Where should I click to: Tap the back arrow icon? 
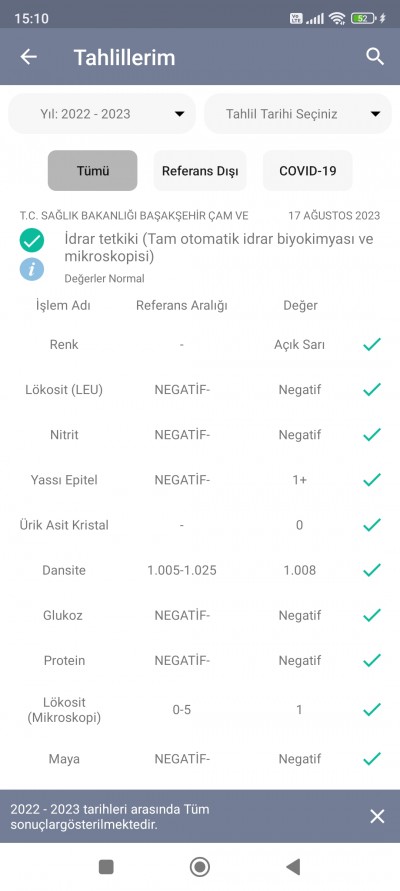(28, 57)
